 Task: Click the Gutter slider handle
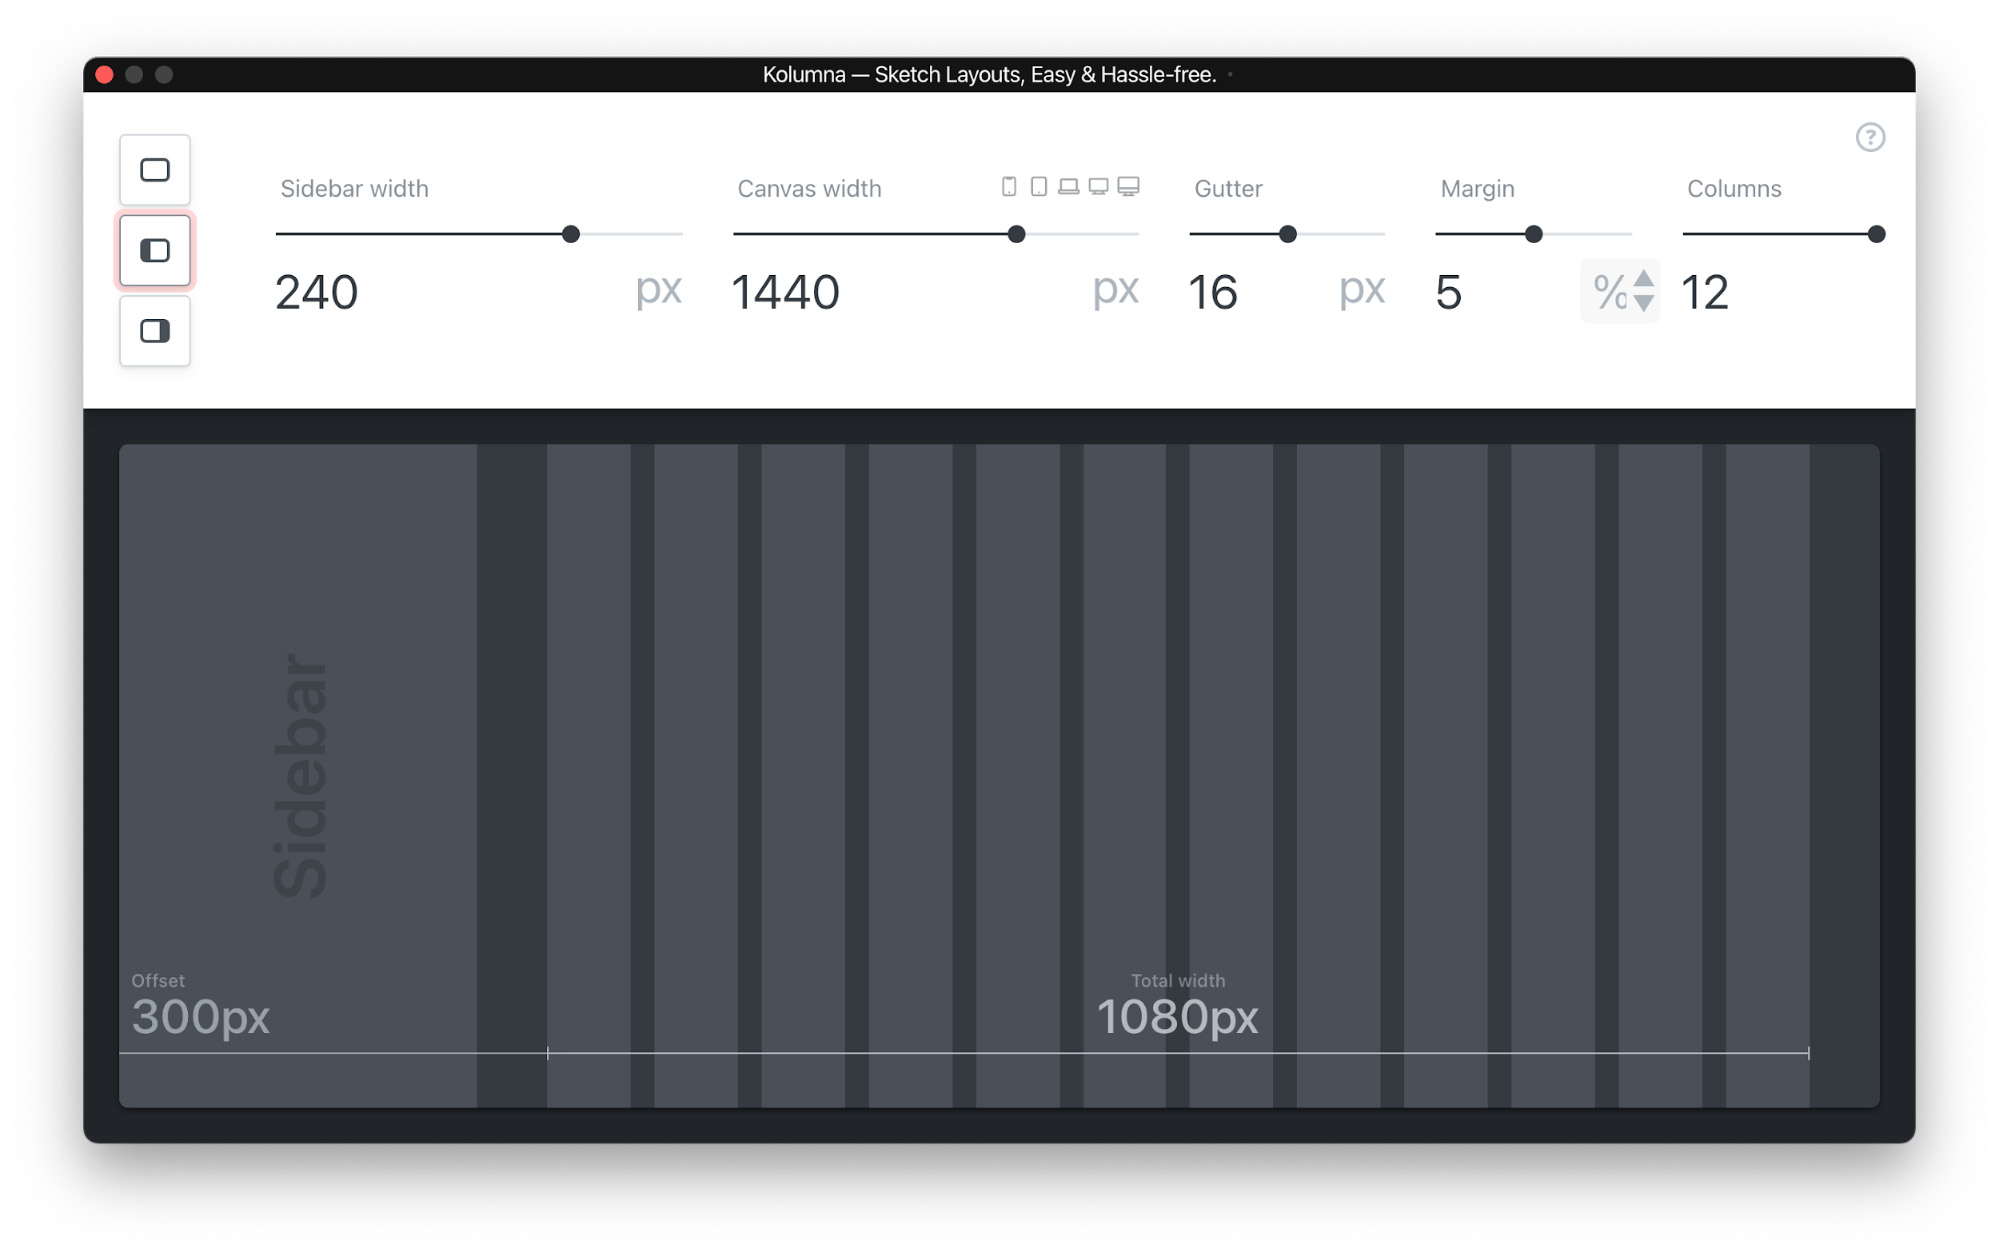1288,234
